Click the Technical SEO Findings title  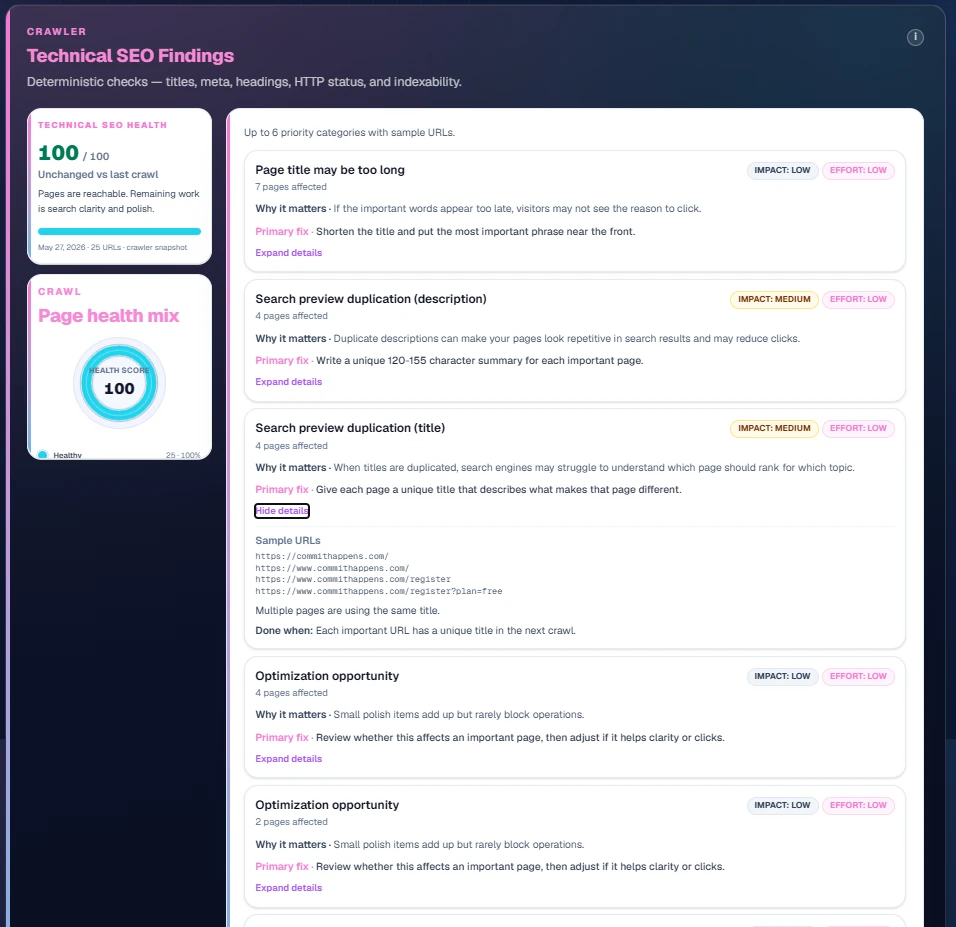pos(130,55)
